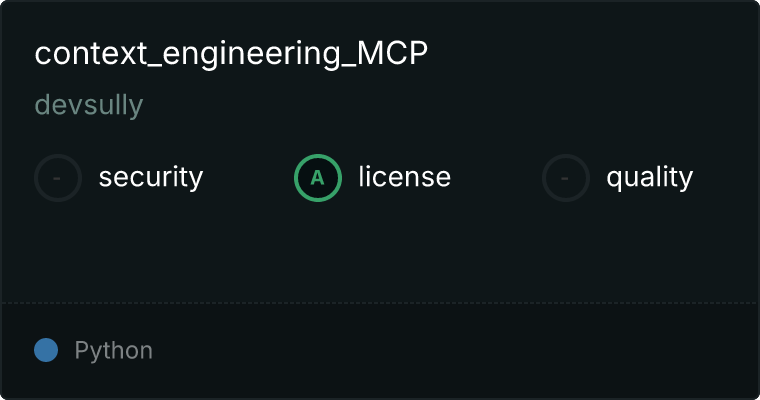This screenshot has width=760, height=400.
Task: Click the letter A in the license badge
Action: [x=317, y=178]
